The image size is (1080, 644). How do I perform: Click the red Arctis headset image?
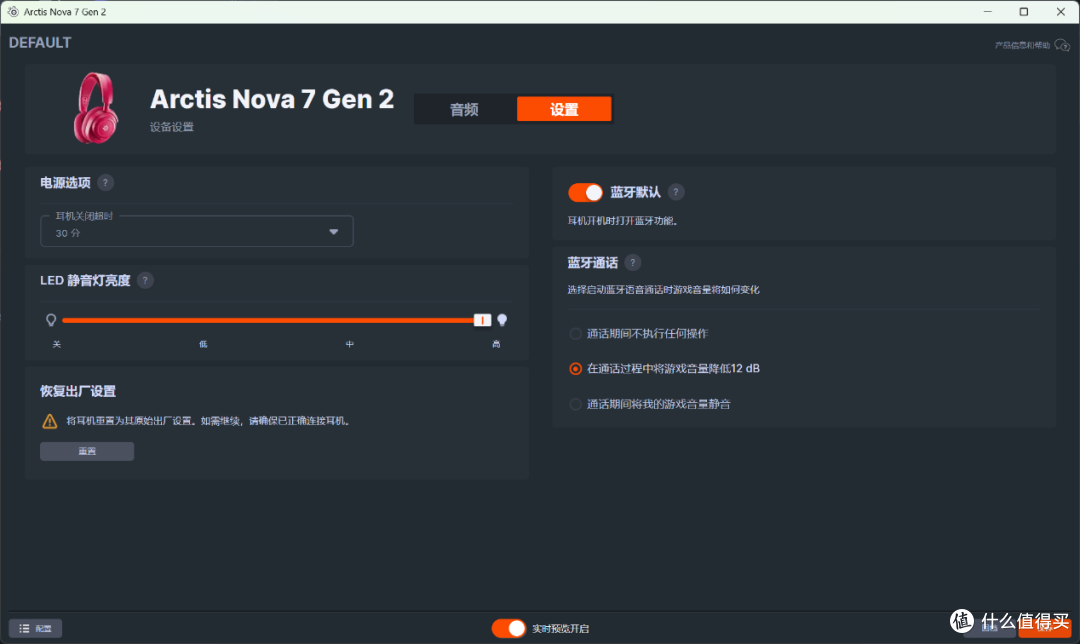(96, 109)
